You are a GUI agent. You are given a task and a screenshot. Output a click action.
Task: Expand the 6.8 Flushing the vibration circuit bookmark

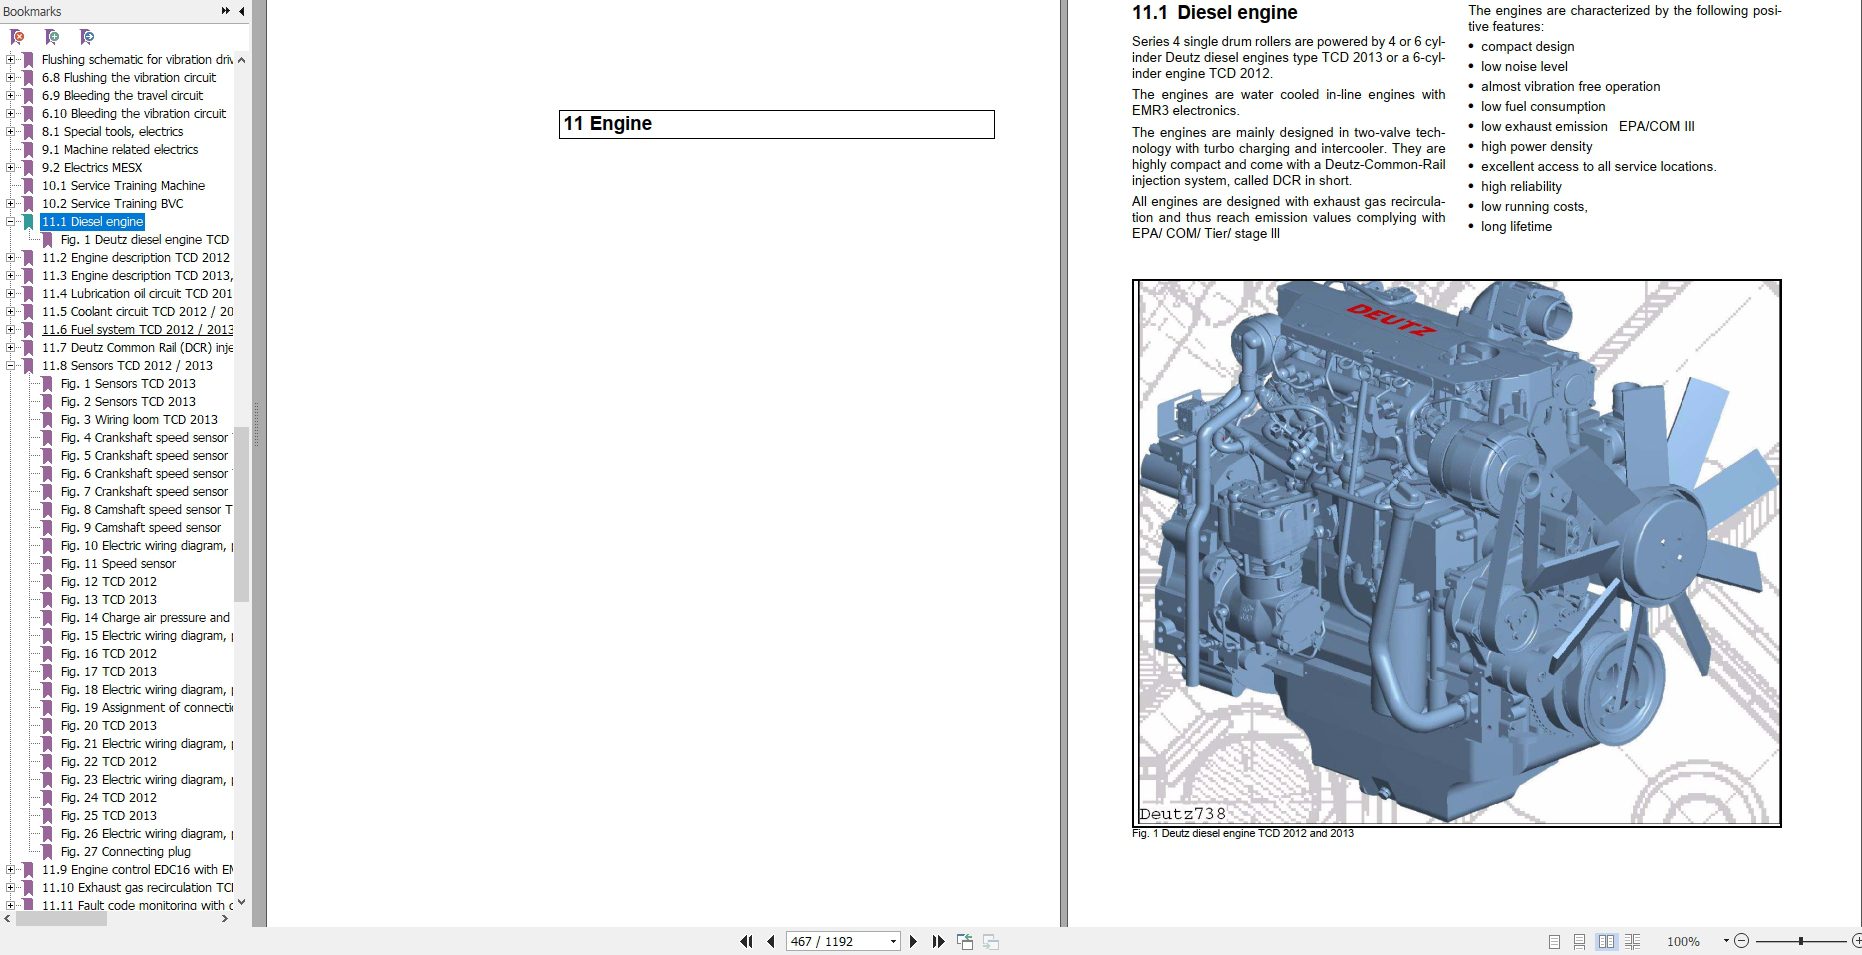[x=10, y=78]
